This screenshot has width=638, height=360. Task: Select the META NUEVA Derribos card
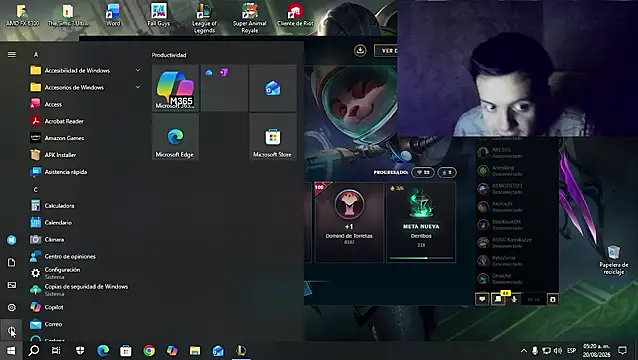[x=421, y=222]
